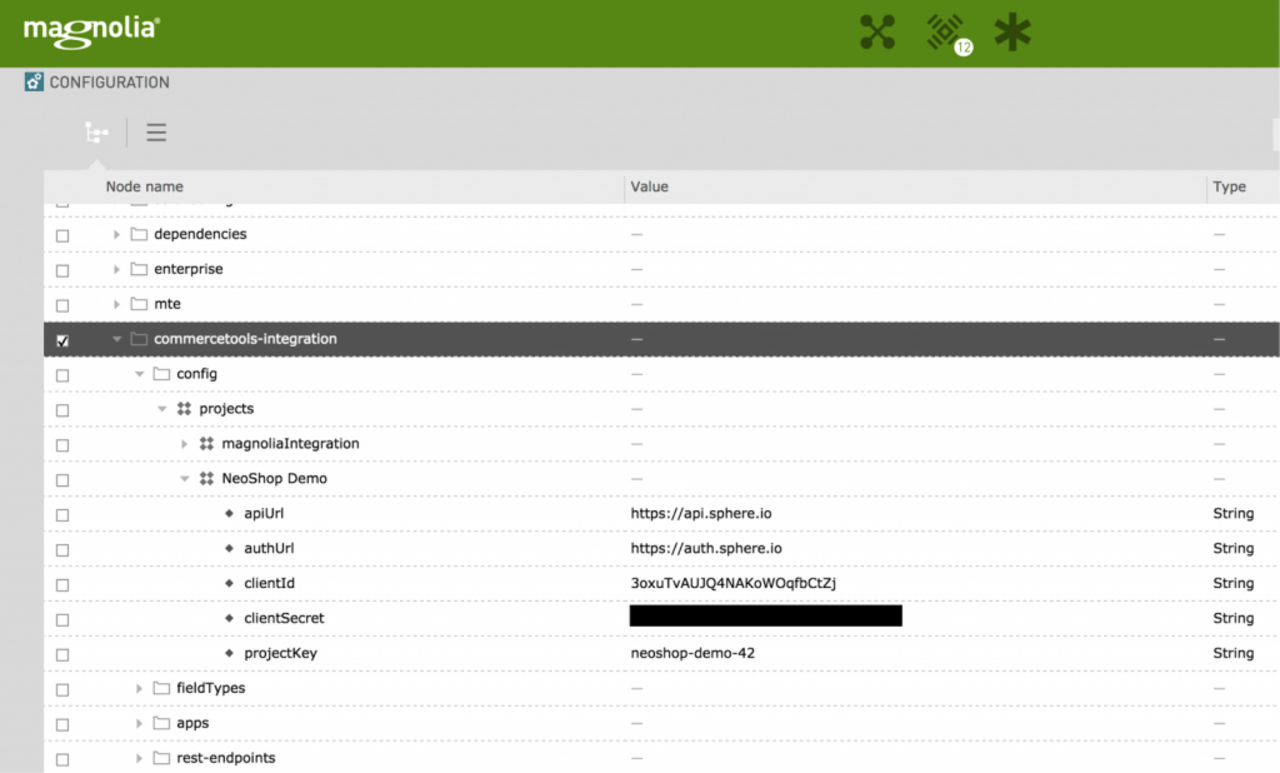The height and width of the screenshot is (773, 1280).
Task: Open the App launcher icon
Action: [x=877, y=32]
